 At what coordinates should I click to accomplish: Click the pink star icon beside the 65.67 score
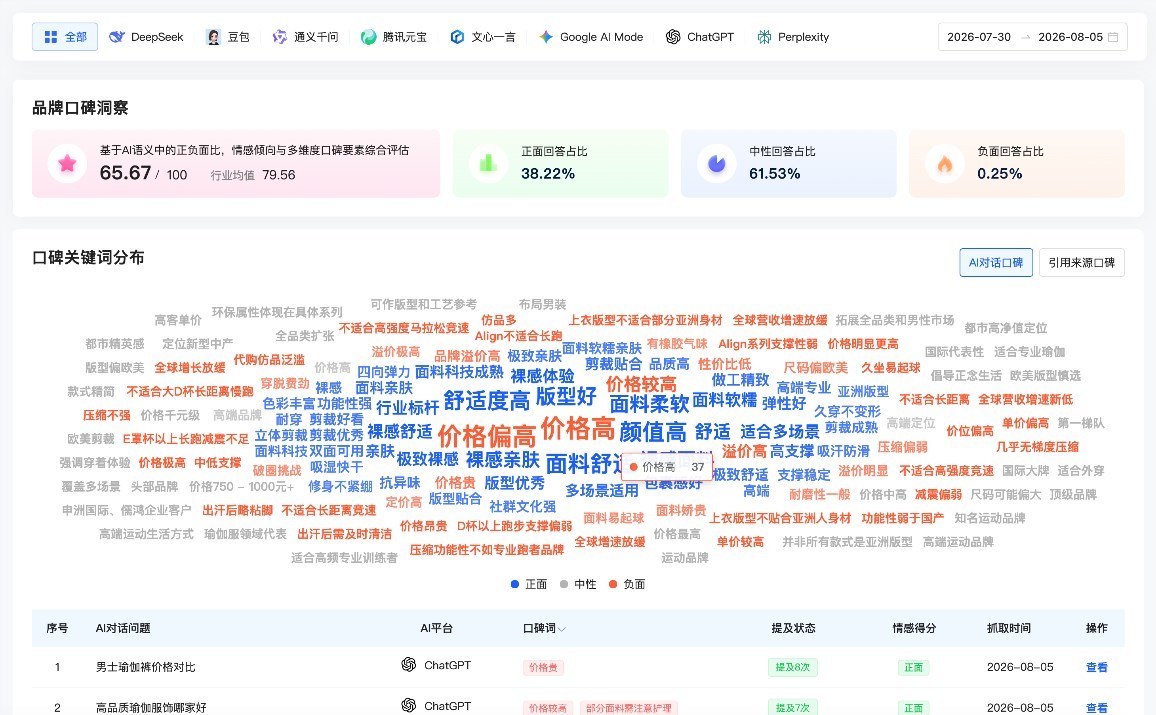(67, 163)
